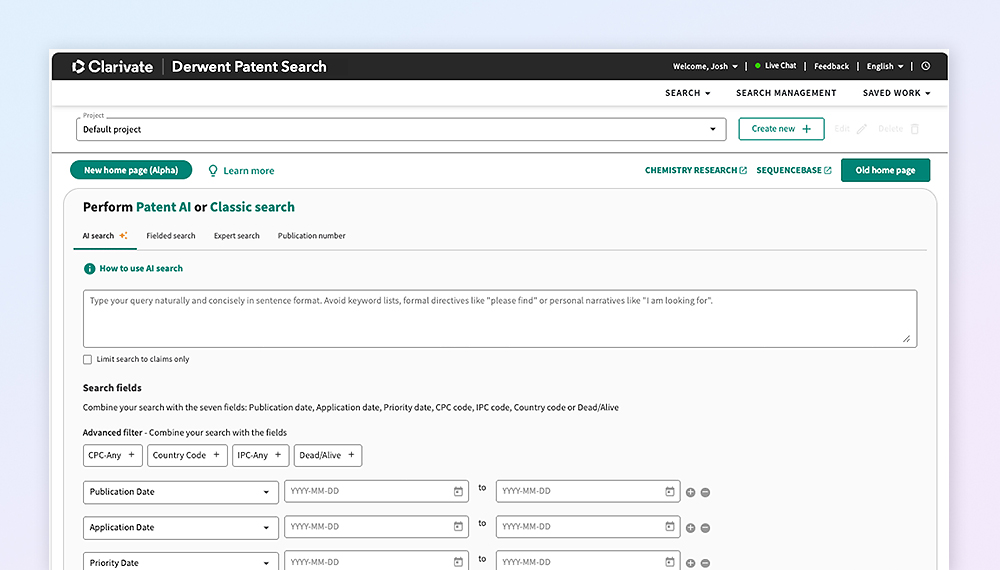Click the green info icon for AI search
The width and height of the screenshot is (1000, 570).
pyautogui.click(x=90, y=269)
